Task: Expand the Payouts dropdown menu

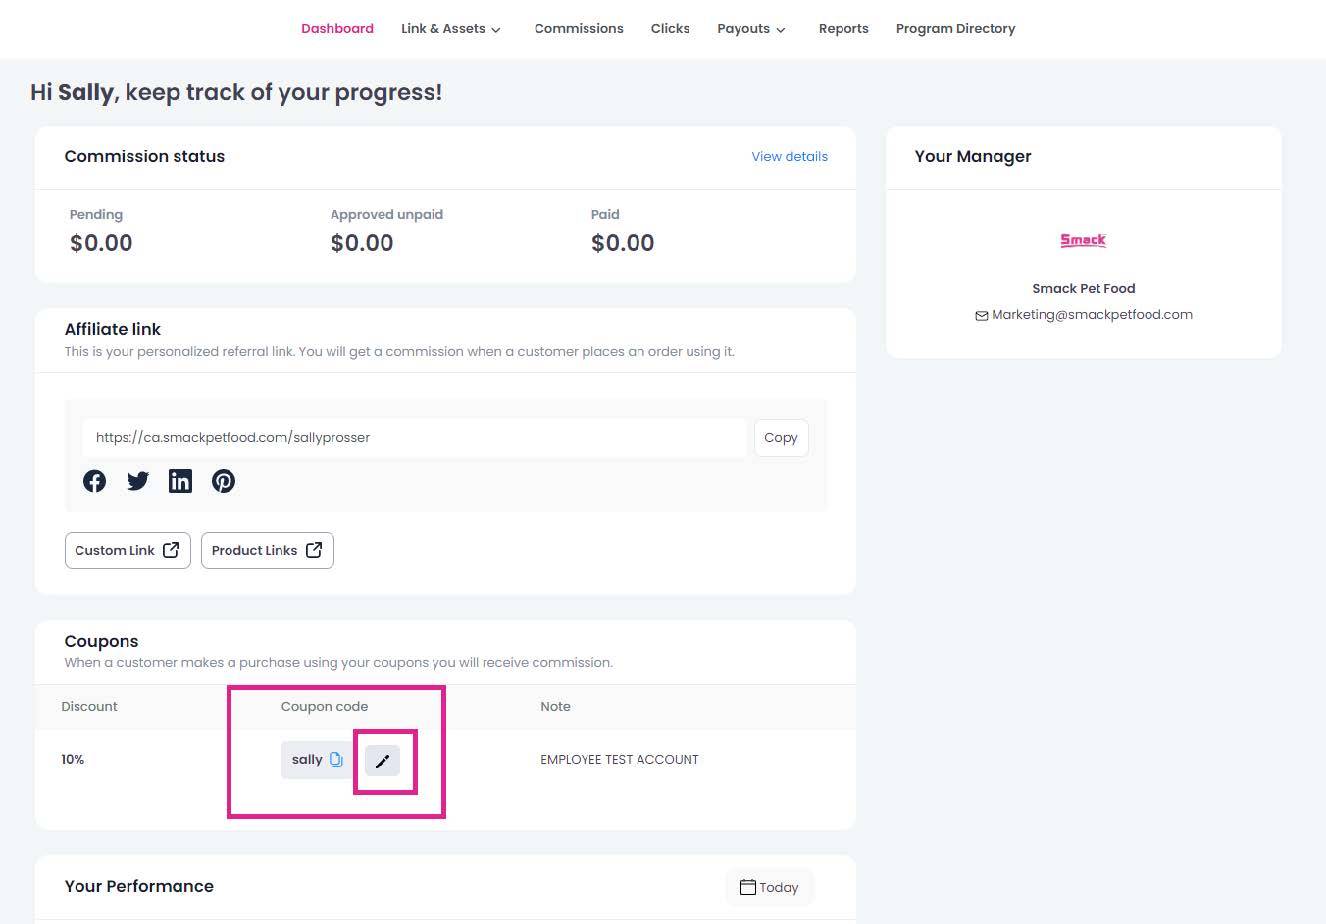Action: (x=751, y=29)
